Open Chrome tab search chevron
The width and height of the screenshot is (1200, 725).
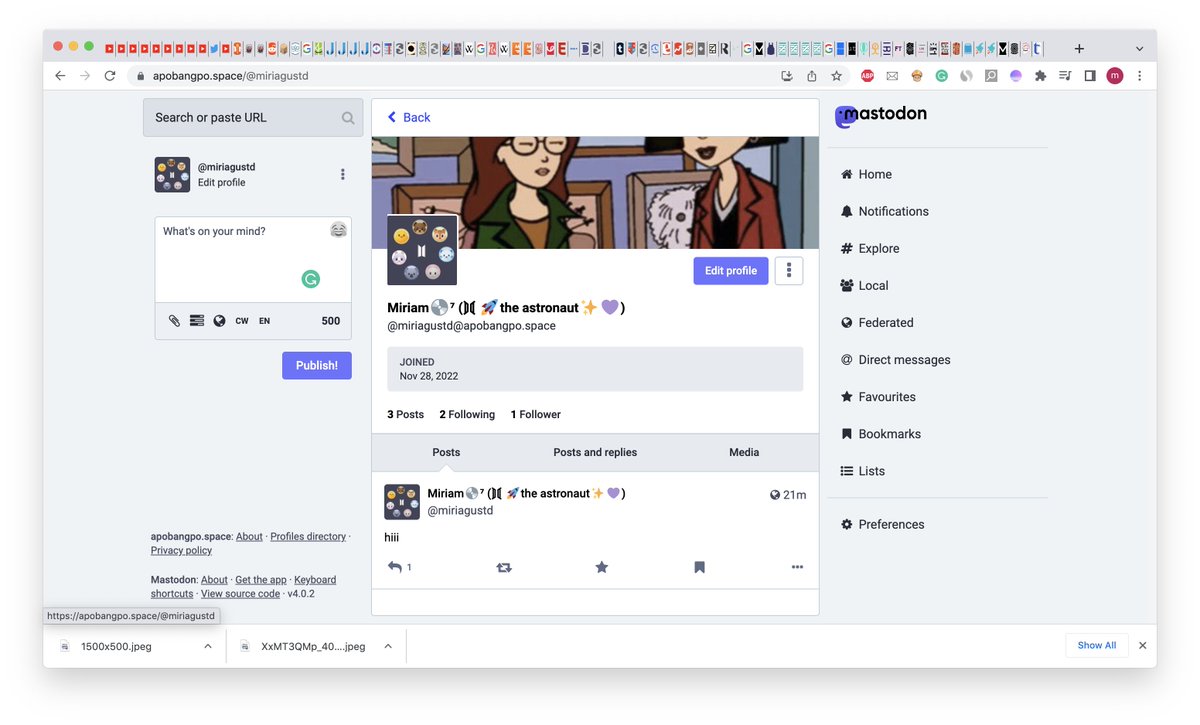[1139, 48]
